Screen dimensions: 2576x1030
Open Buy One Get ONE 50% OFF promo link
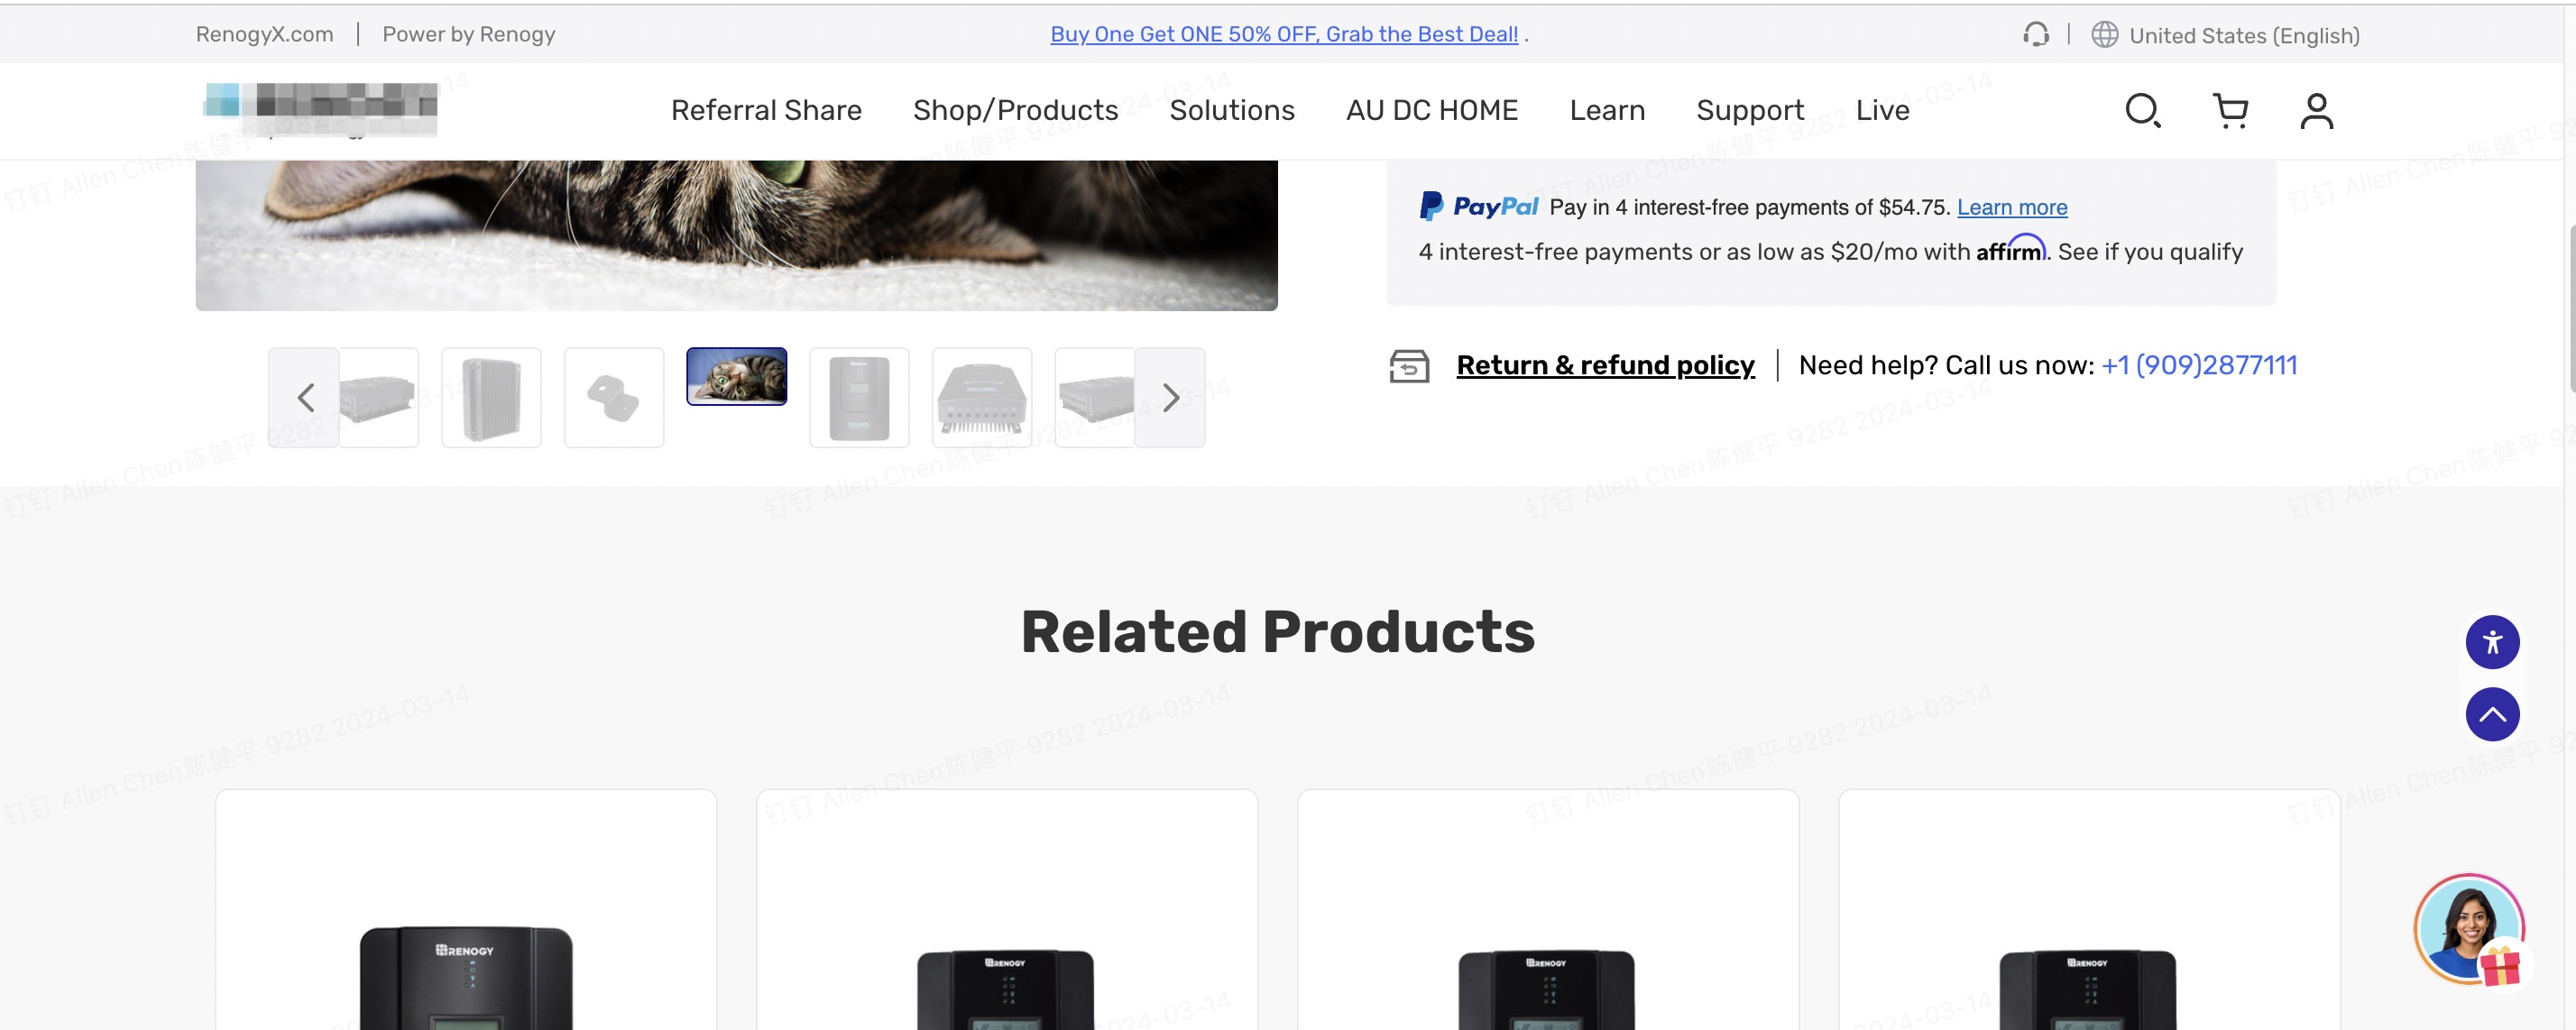[1283, 34]
